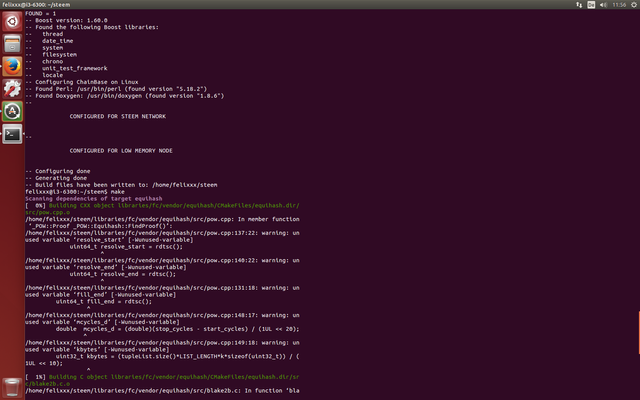The height and width of the screenshot is (400, 640).
Task: Open the keyboard layout indicator
Action: tap(591, 4)
